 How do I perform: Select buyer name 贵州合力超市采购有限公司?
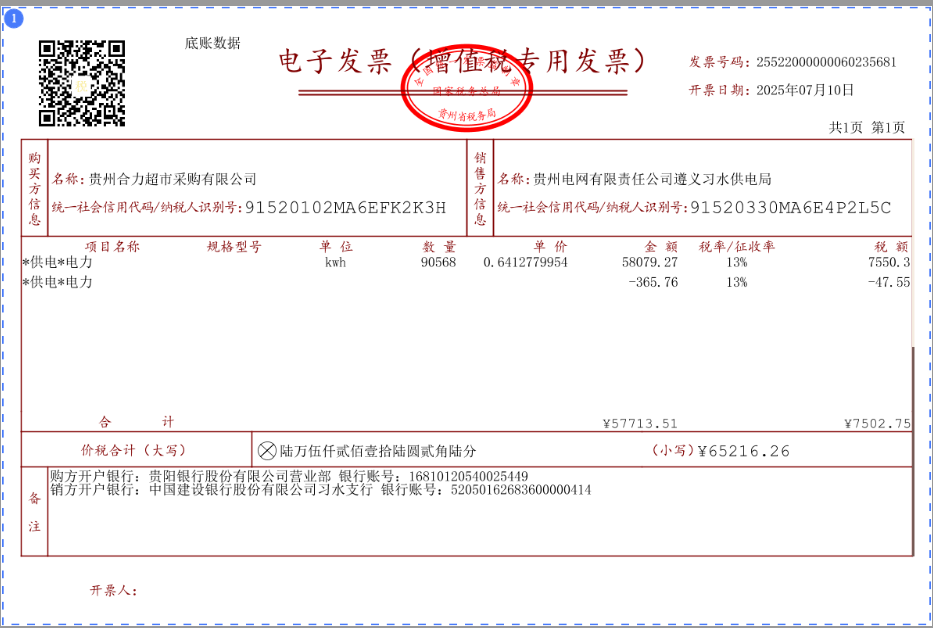172,179
